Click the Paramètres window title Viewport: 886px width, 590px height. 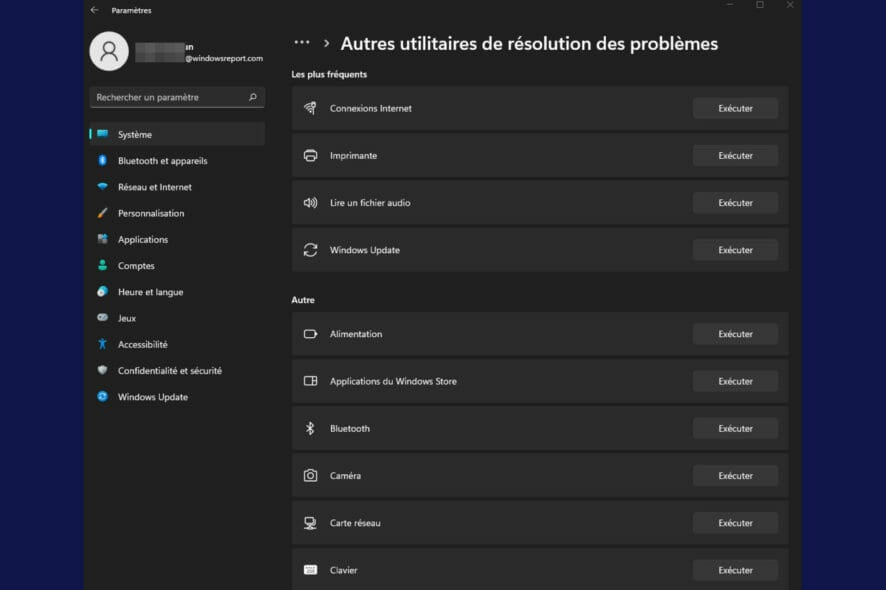131,10
